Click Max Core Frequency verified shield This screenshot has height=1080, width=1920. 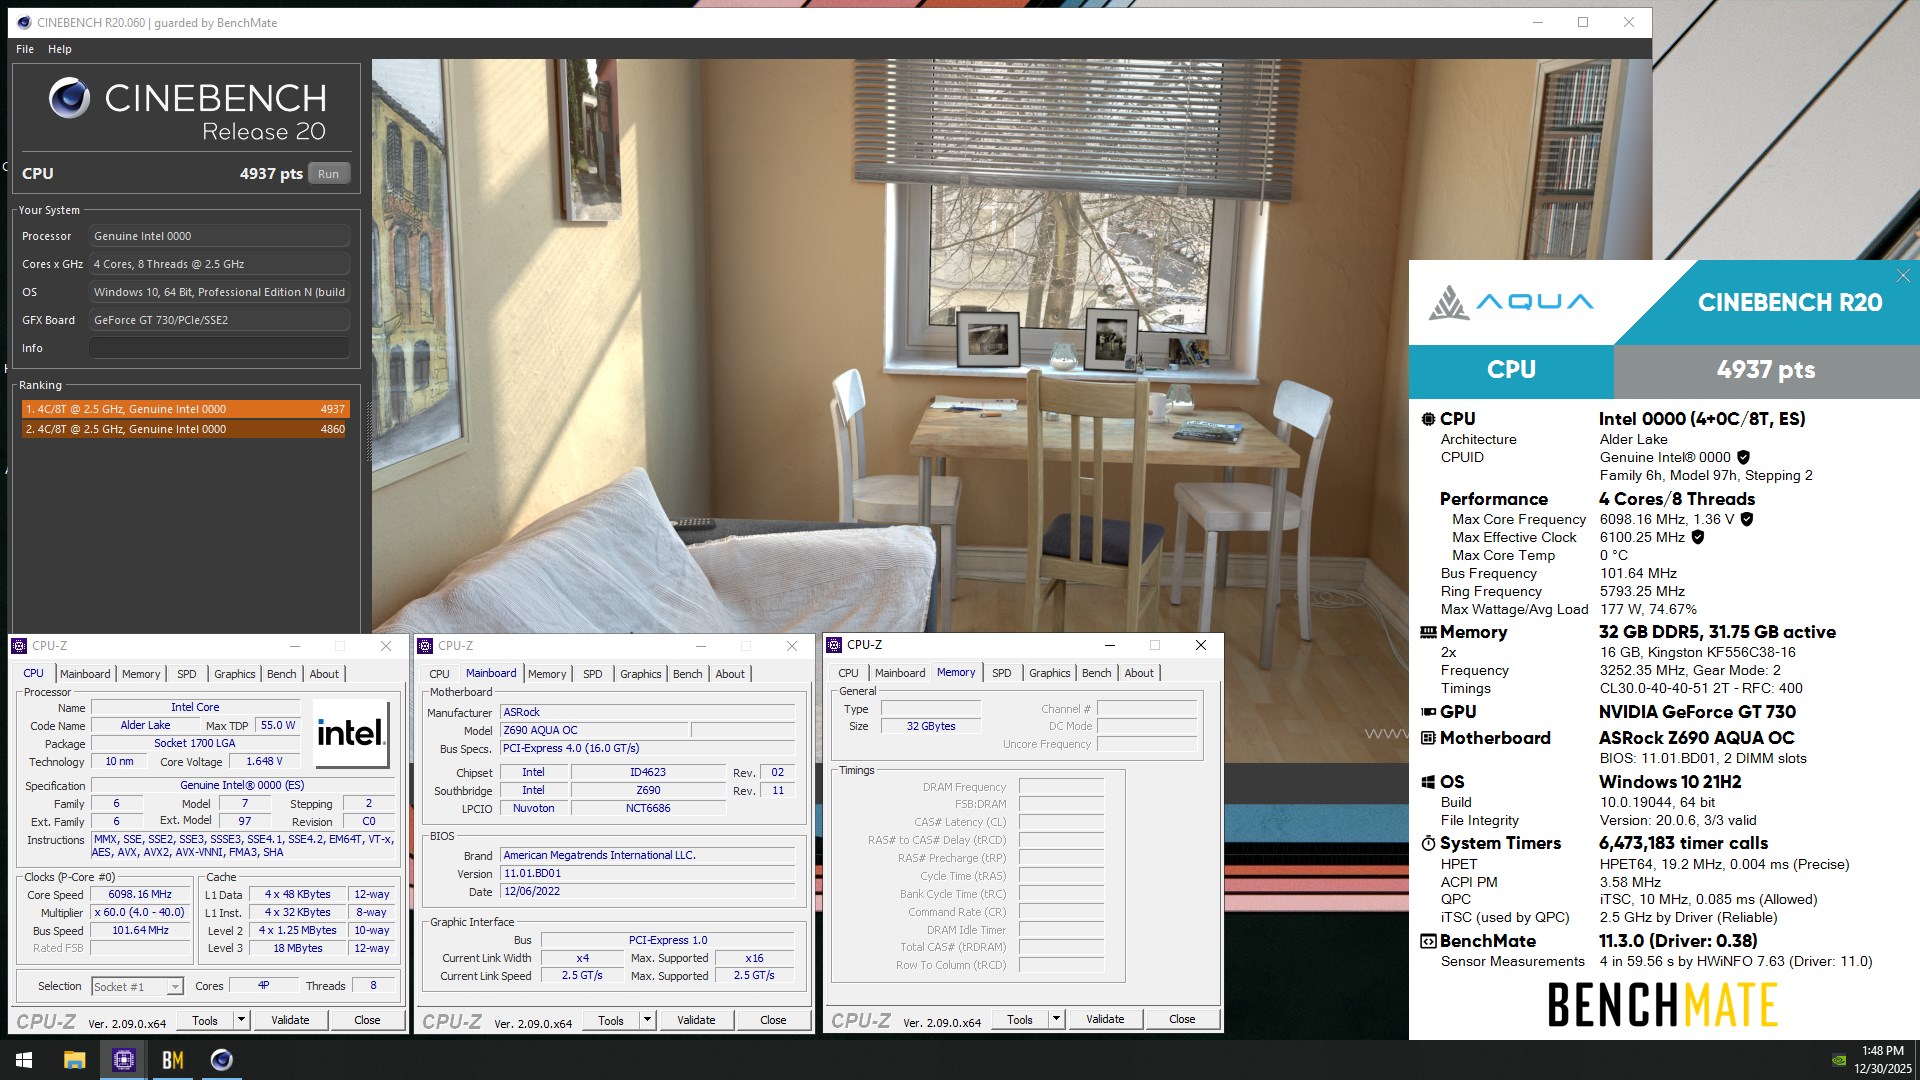(x=1747, y=519)
